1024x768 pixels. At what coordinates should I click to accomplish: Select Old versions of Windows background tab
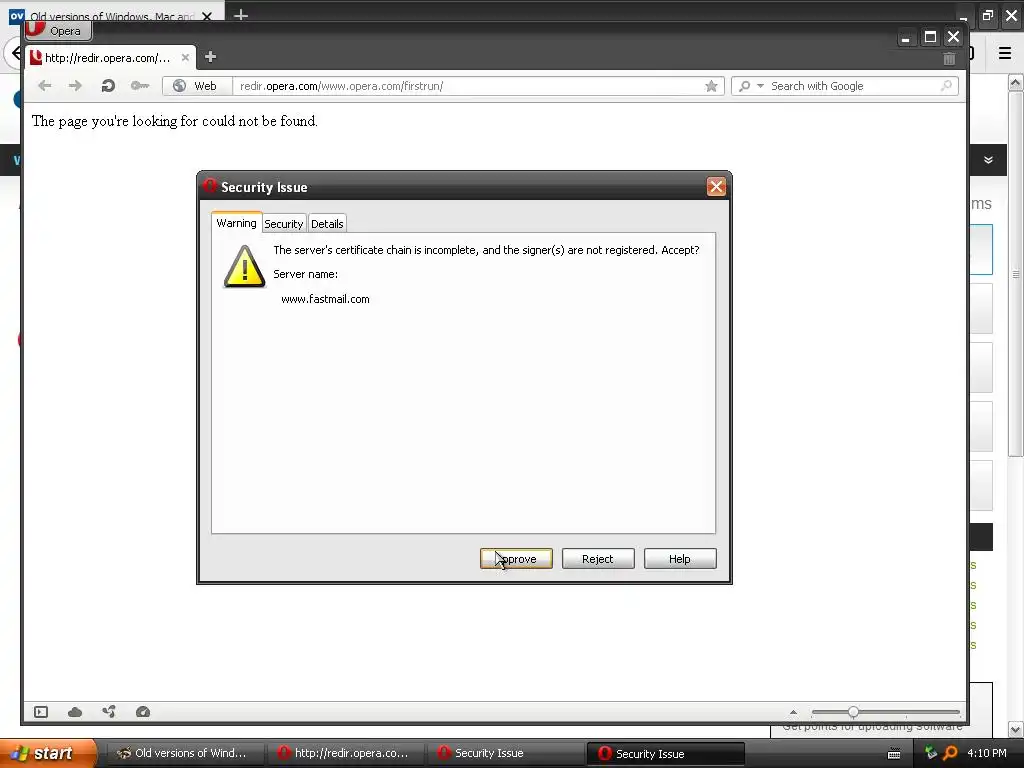point(112,14)
